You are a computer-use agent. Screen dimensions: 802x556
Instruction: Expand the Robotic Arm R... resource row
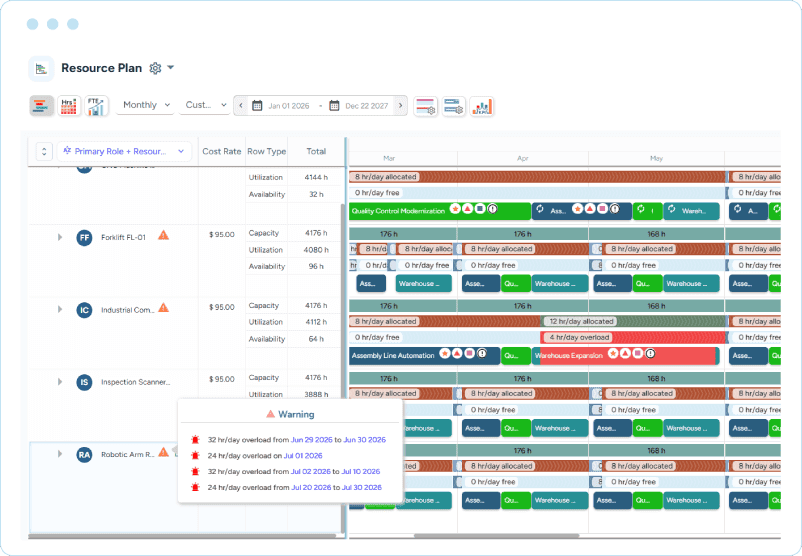(60, 454)
